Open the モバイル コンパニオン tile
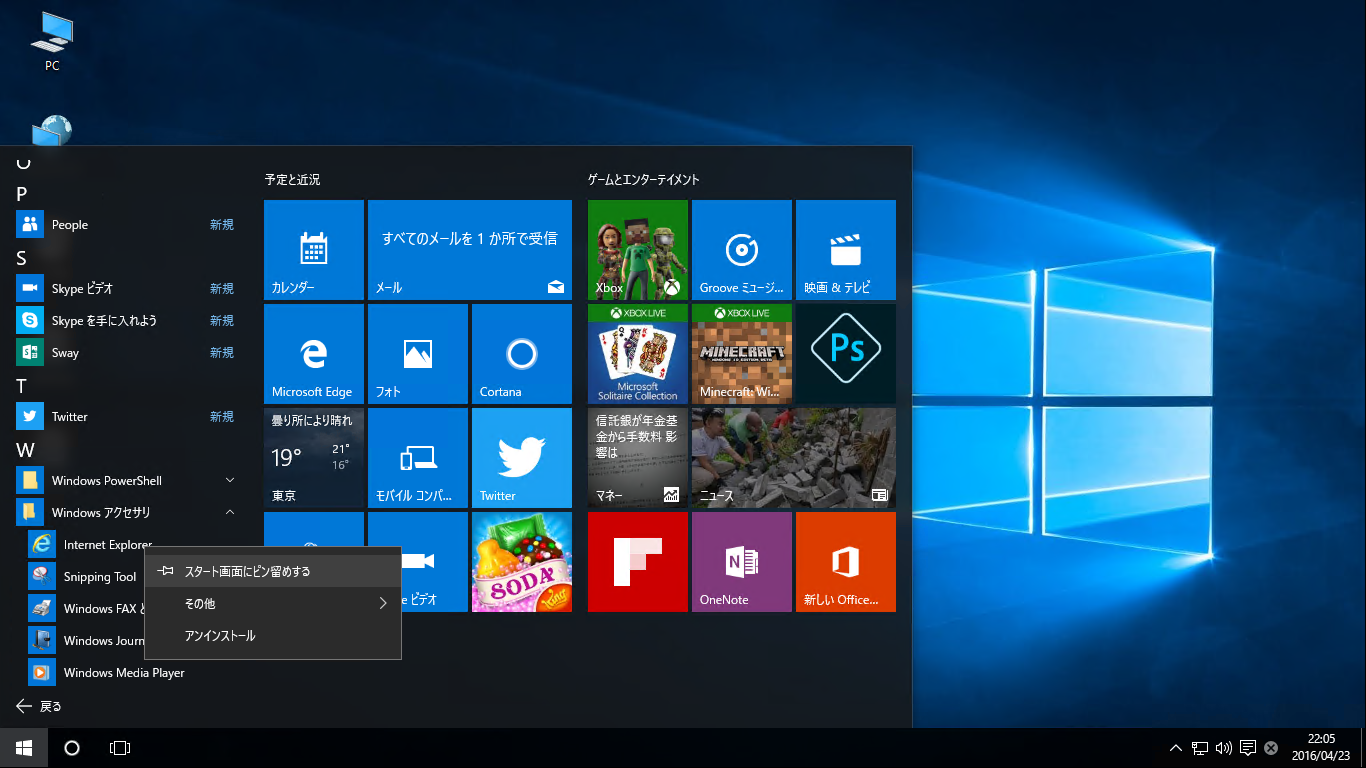Image resolution: width=1366 pixels, height=768 pixels. pyautogui.click(x=418, y=458)
